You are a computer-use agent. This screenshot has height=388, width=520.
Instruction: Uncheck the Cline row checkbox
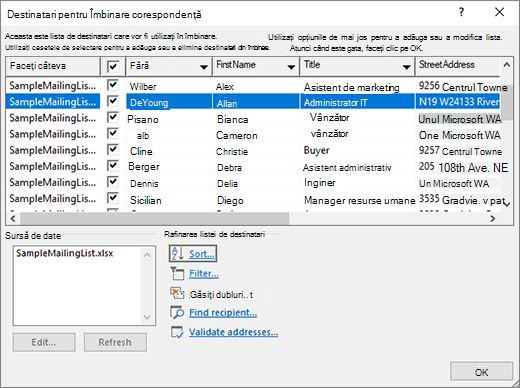113,149
